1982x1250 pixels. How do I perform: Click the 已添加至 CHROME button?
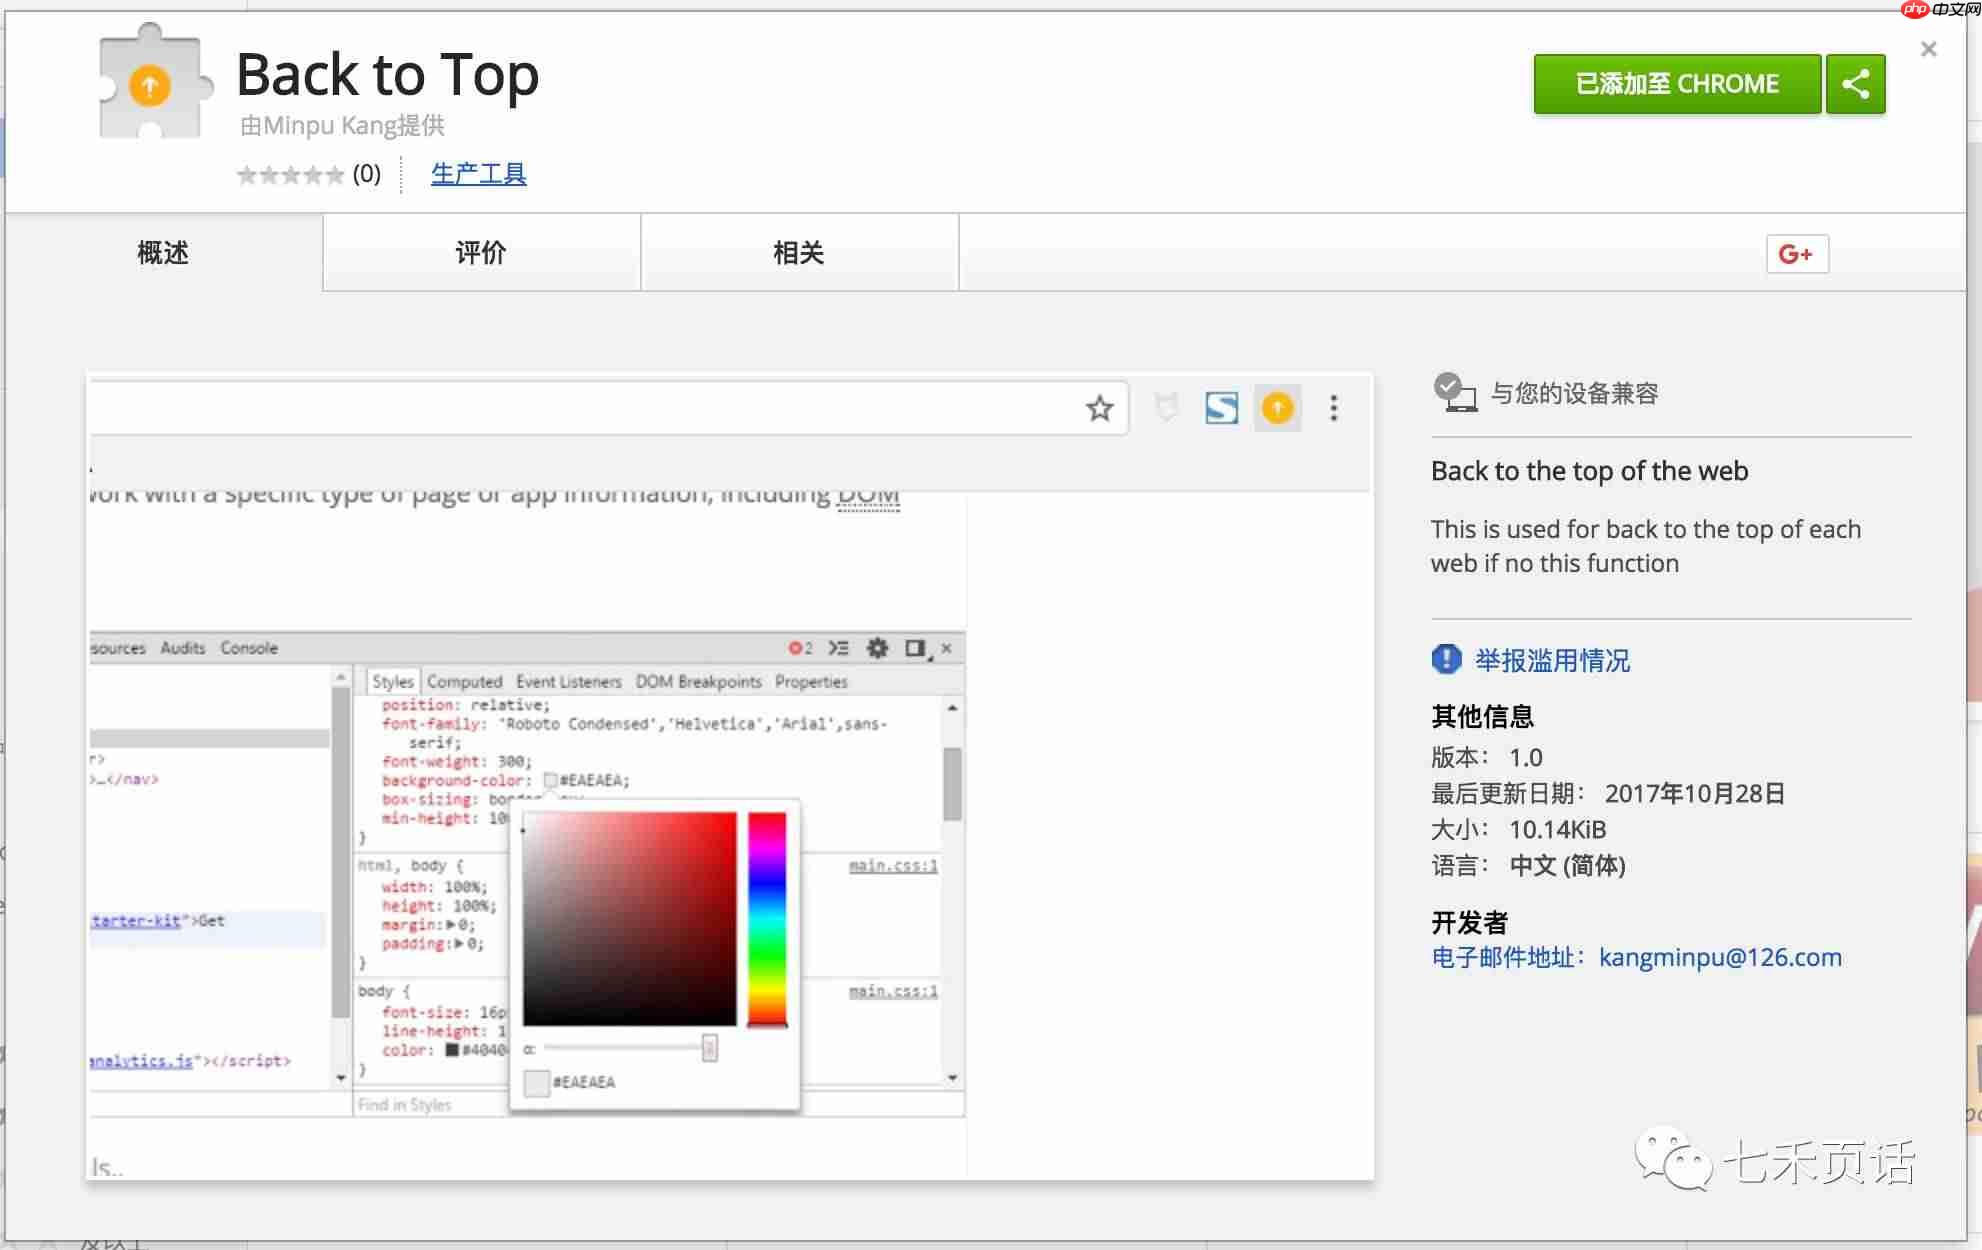point(1677,83)
